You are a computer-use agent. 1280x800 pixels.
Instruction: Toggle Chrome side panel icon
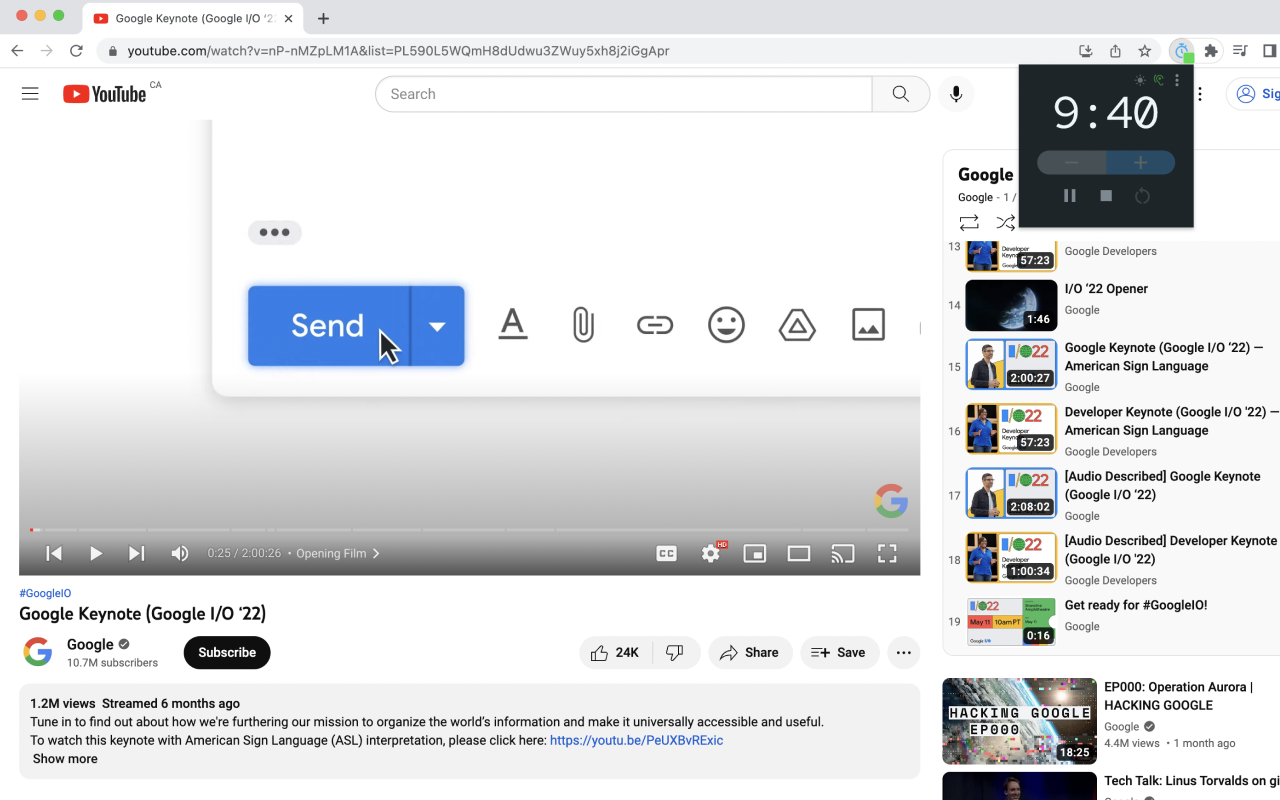point(1269,51)
